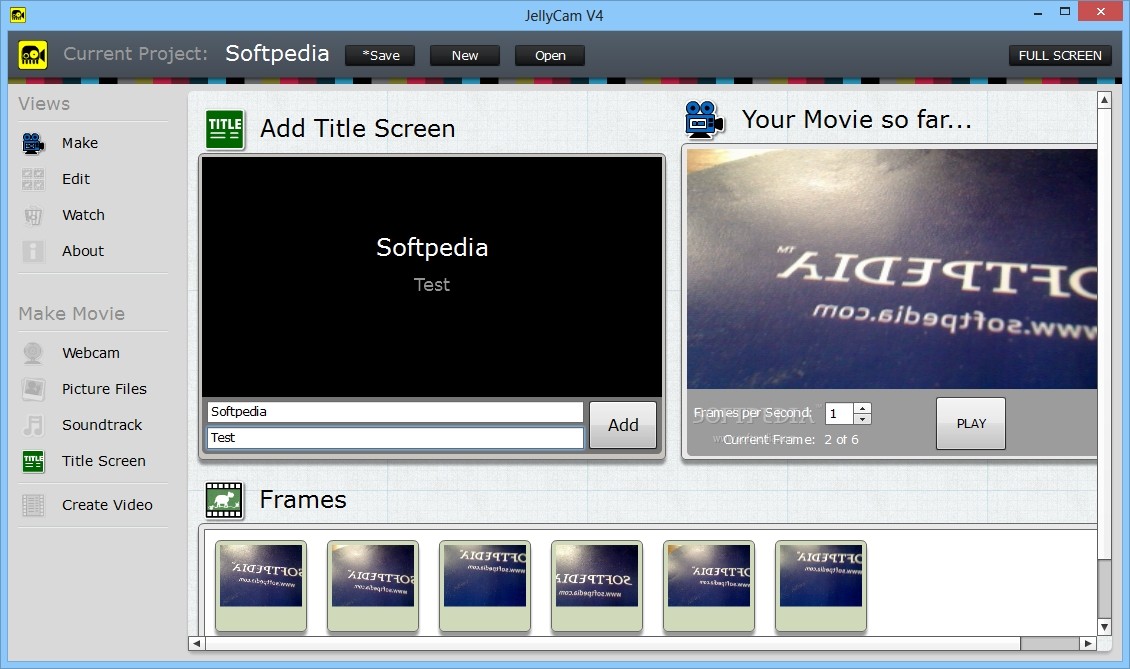Click the JellyCam logo icon in header
The width and height of the screenshot is (1130, 669).
[32, 55]
